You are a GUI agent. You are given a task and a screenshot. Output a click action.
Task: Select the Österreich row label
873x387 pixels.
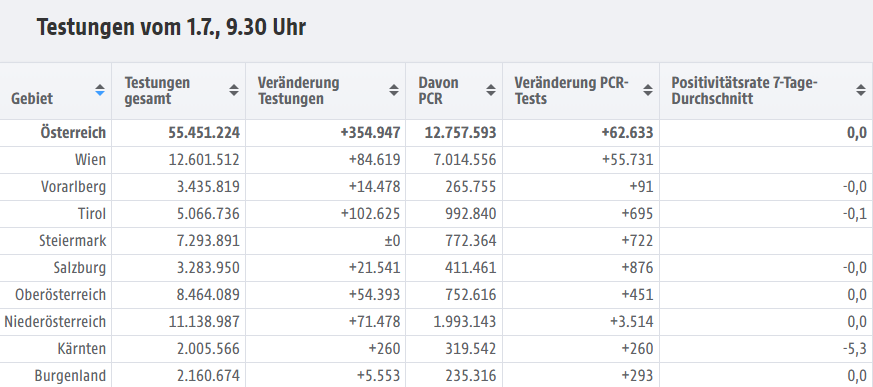pos(73,133)
